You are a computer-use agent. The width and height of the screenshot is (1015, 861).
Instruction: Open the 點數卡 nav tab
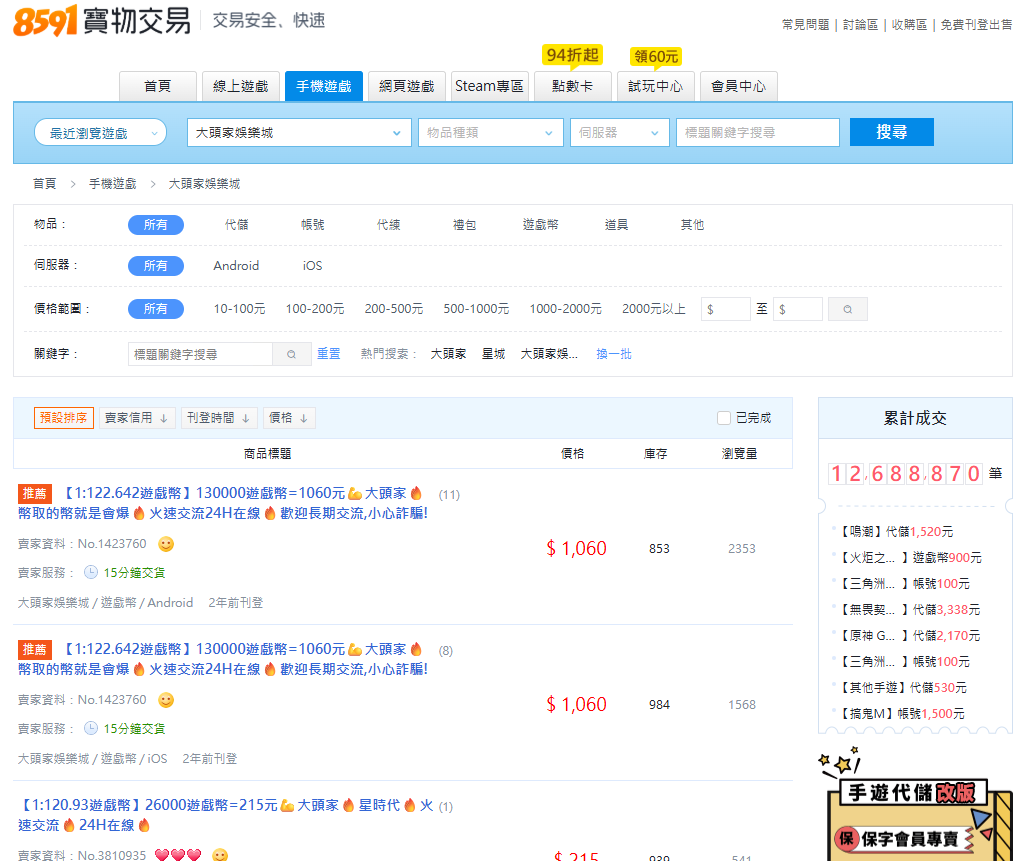(x=572, y=86)
